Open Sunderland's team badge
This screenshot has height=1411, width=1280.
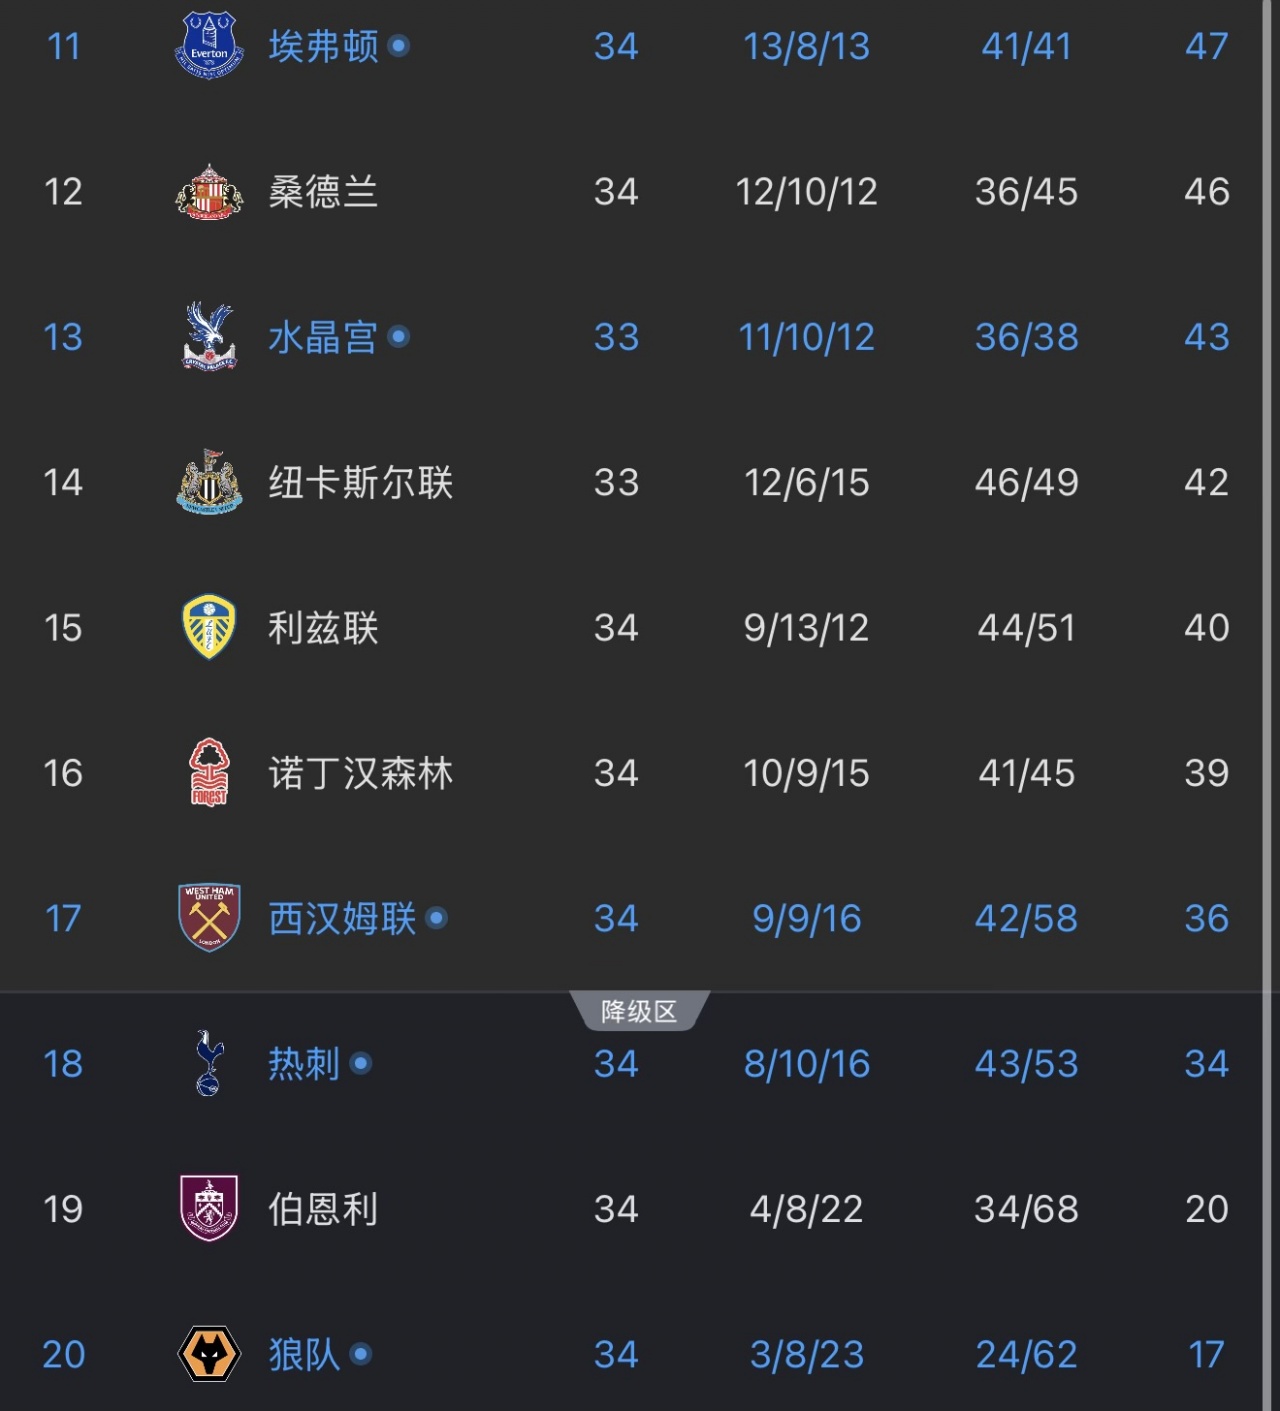tap(209, 192)
